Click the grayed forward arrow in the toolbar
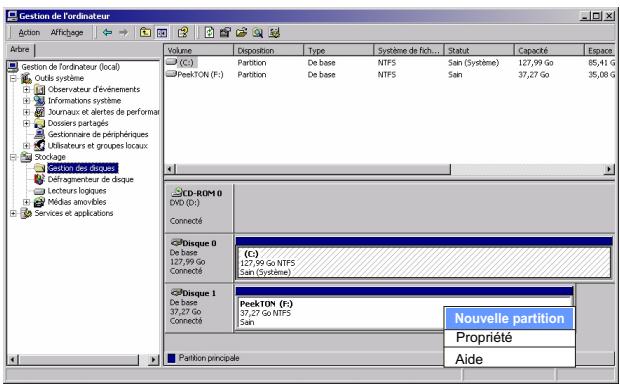Screen dimensions: 620x385 pyautogui.click(x=124, y=32)
